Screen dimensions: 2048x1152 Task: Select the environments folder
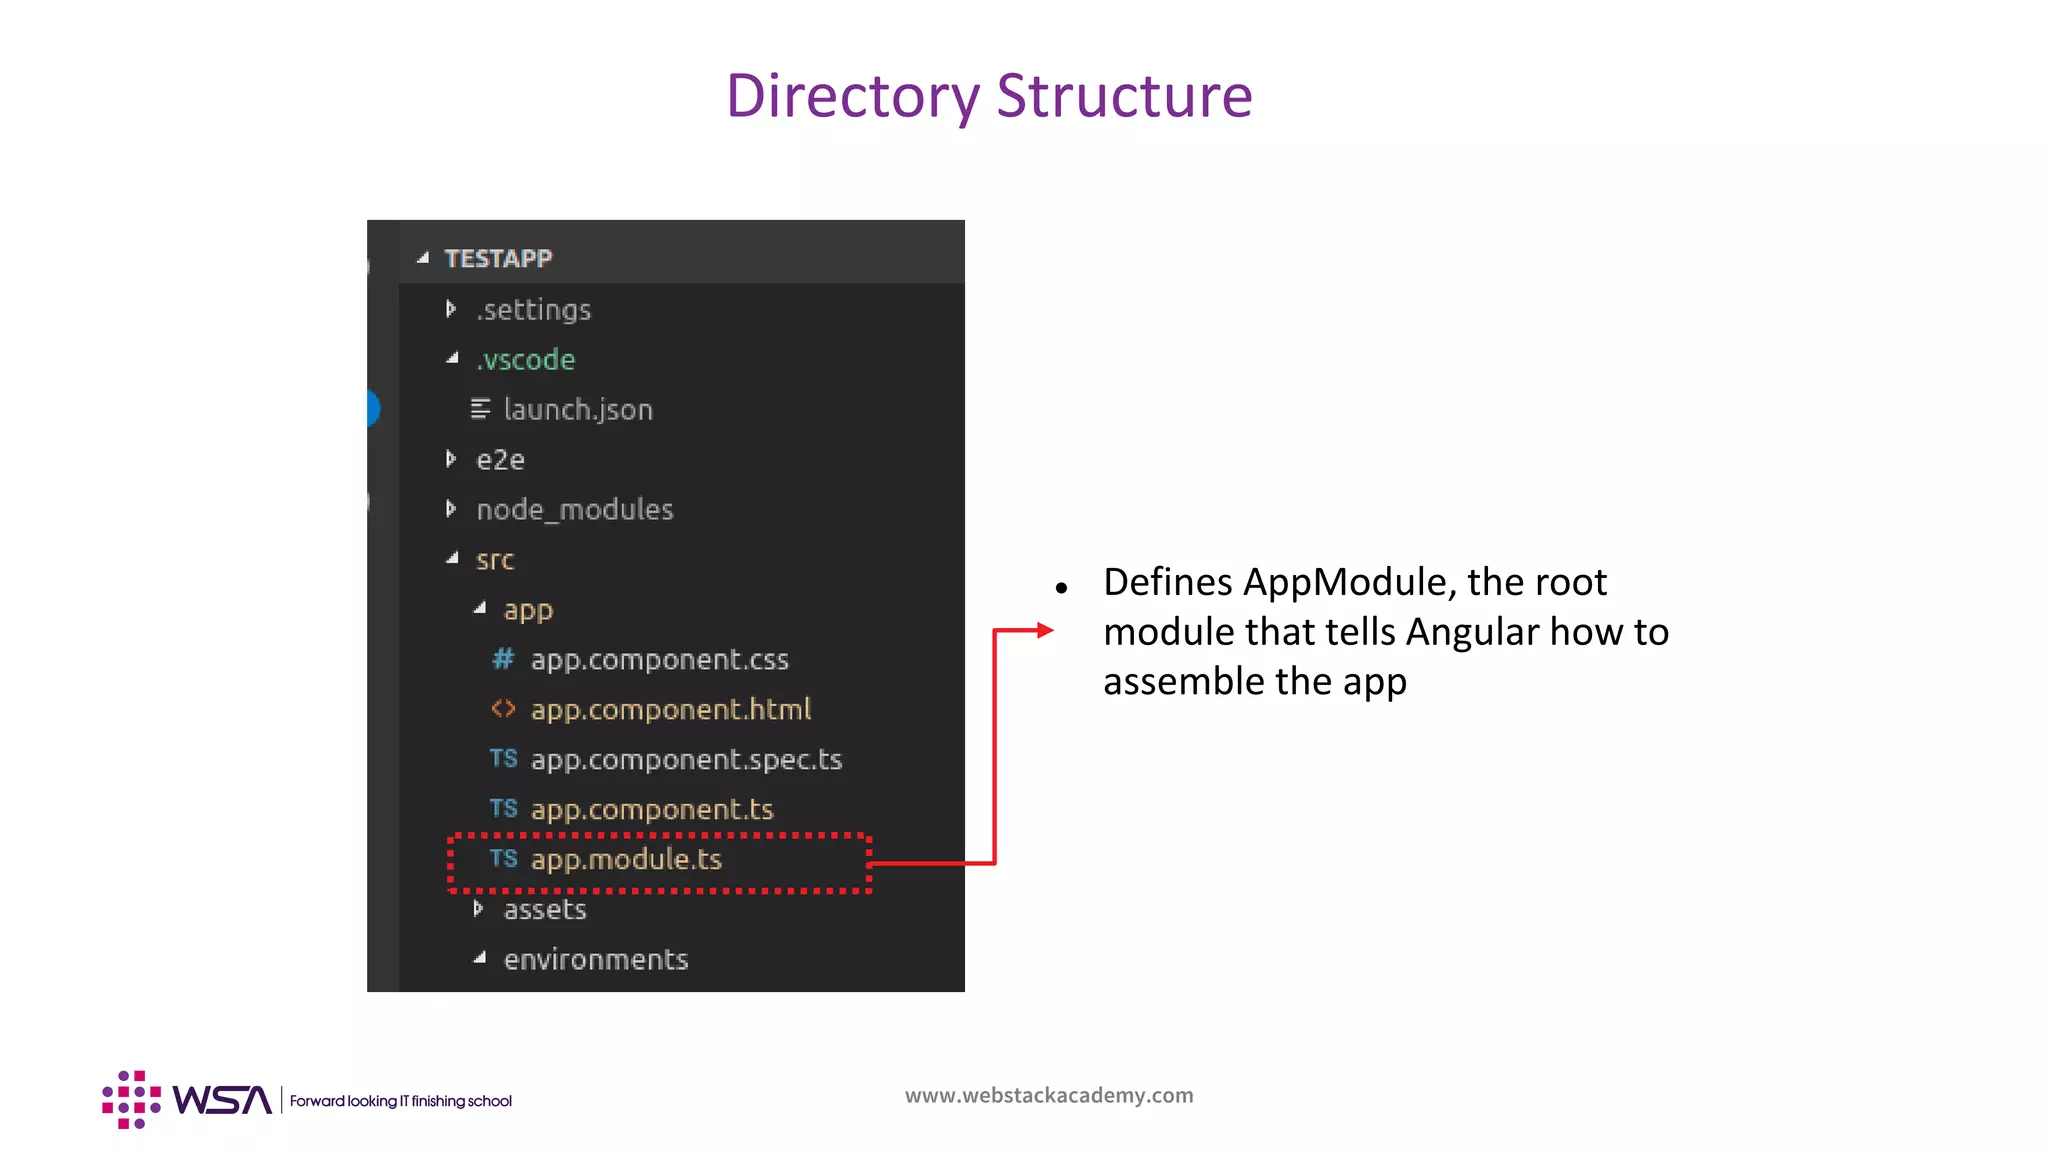(596, 960)
